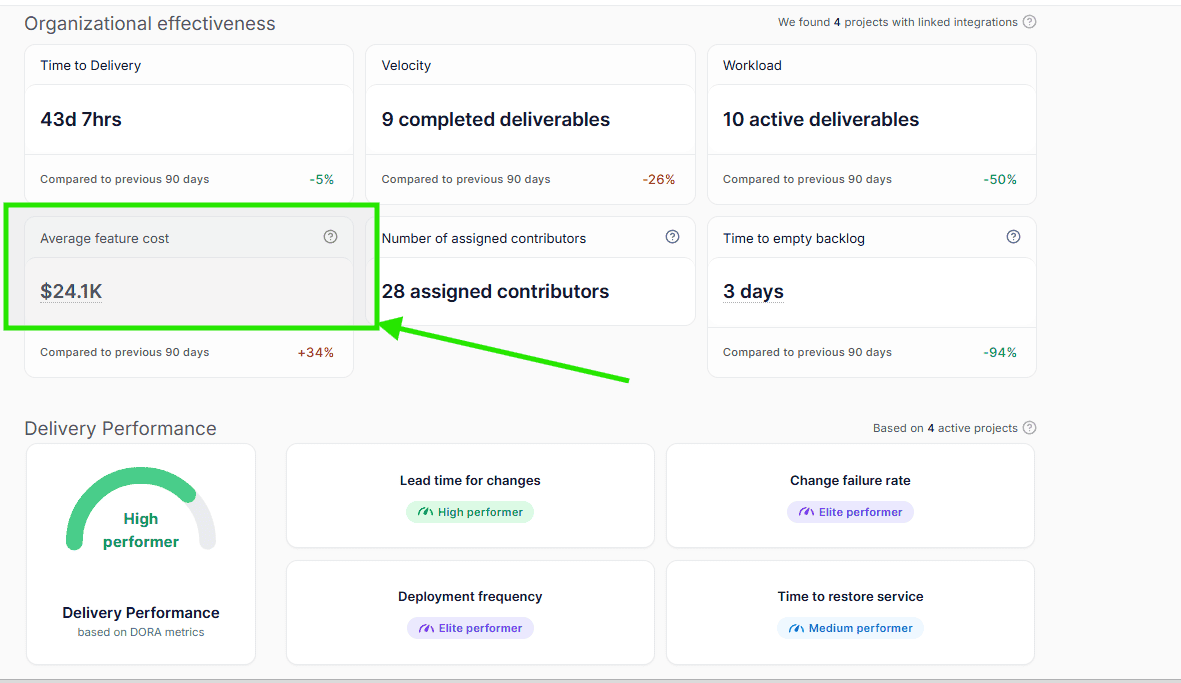Open the active projects help icon

point(1030,427)
